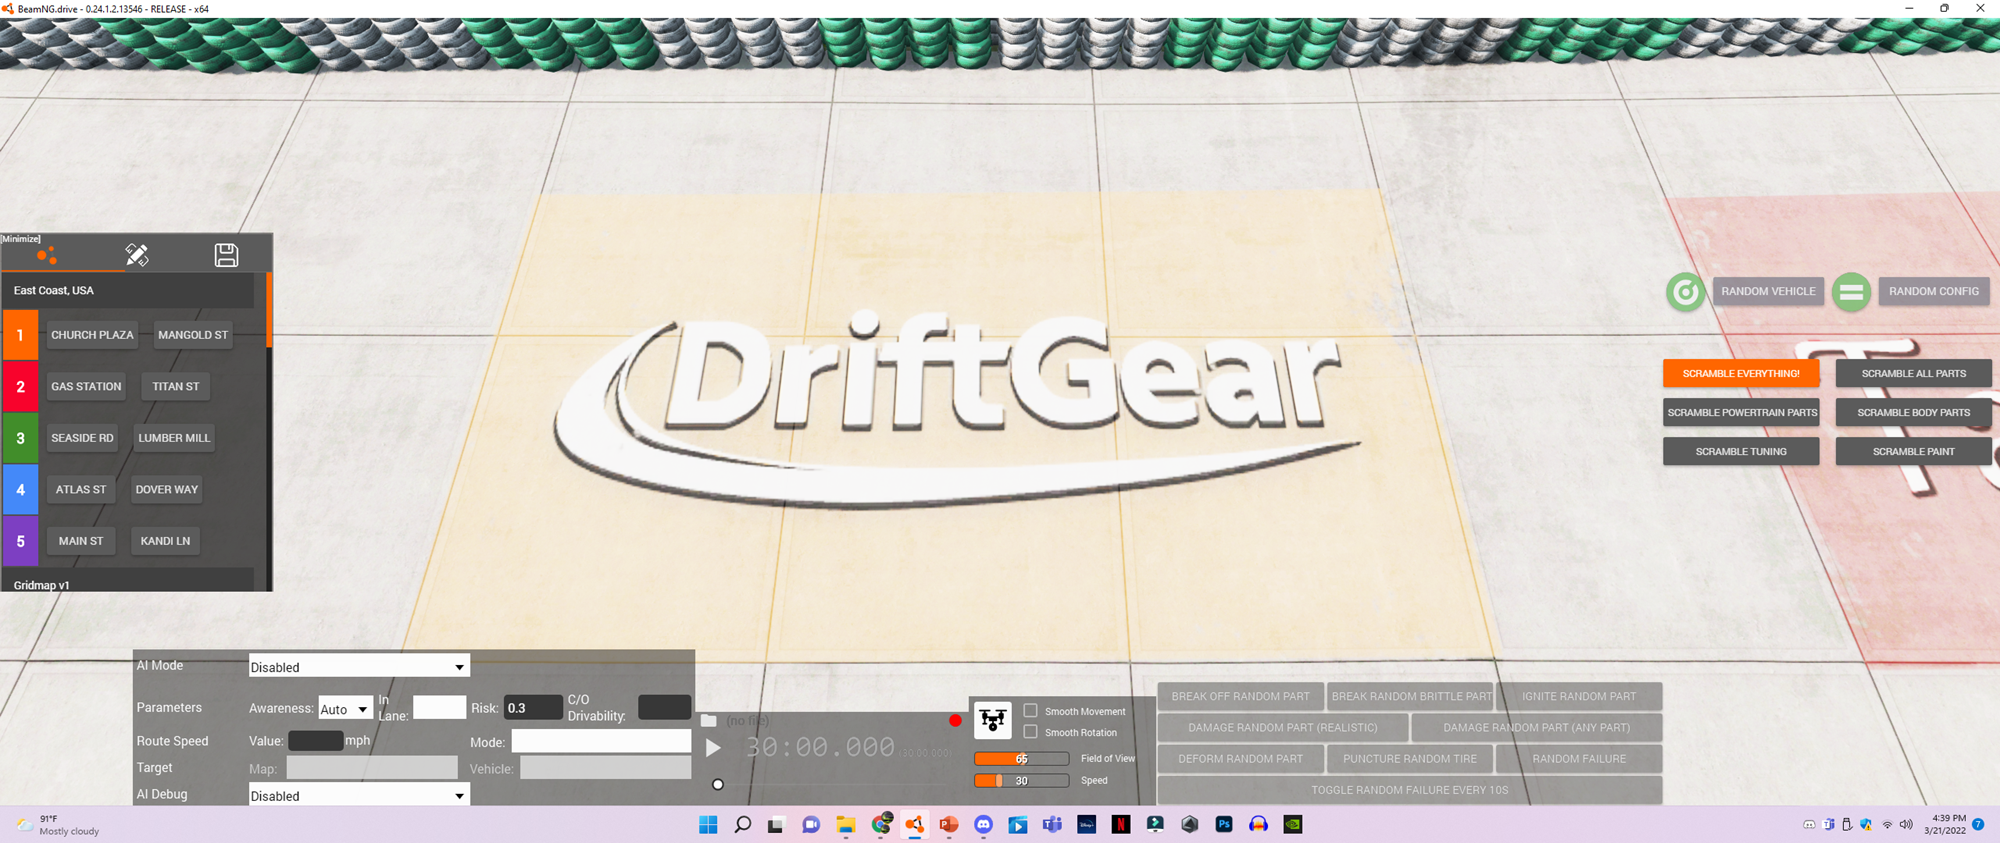Click Scramble Tuning button

pos(1741,451)
